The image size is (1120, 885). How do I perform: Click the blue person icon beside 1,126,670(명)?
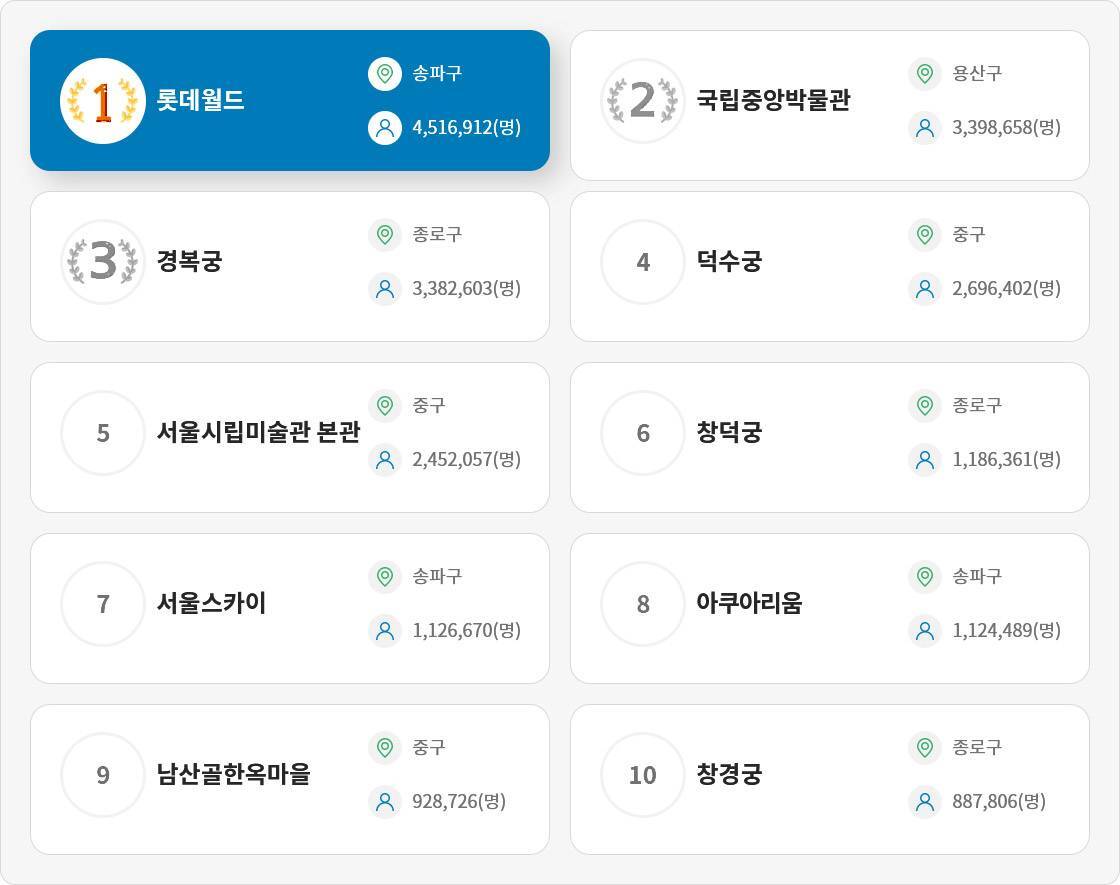(x=385, y=631)
